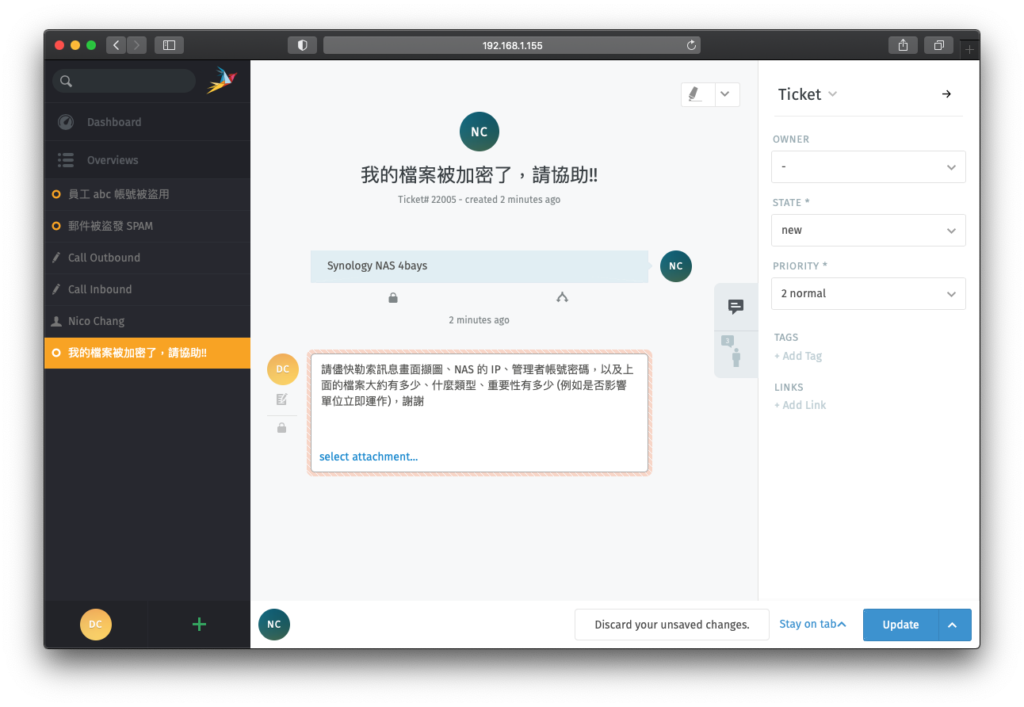The image size is (1024, 707).
Task: Switch to Call Inbound tab
Action: point(147,289)
